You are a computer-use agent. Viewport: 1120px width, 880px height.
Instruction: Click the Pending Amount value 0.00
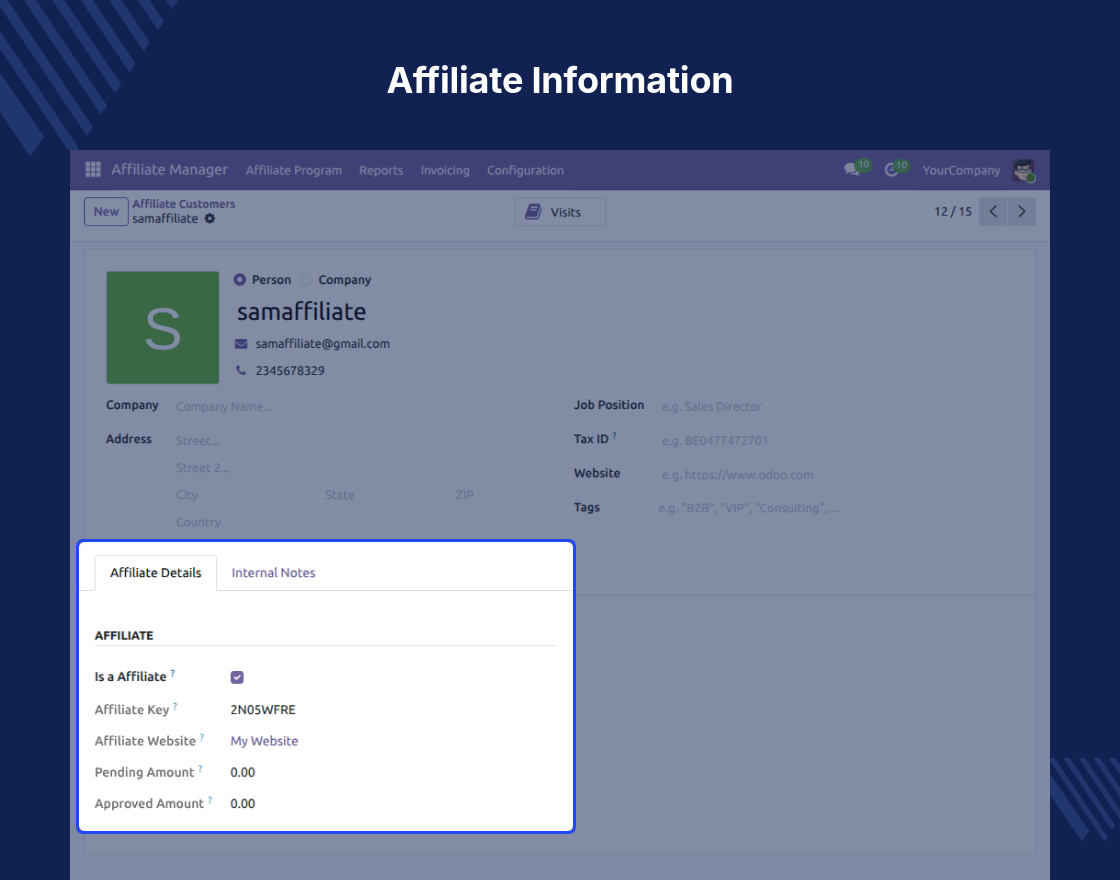click(243, 772)
